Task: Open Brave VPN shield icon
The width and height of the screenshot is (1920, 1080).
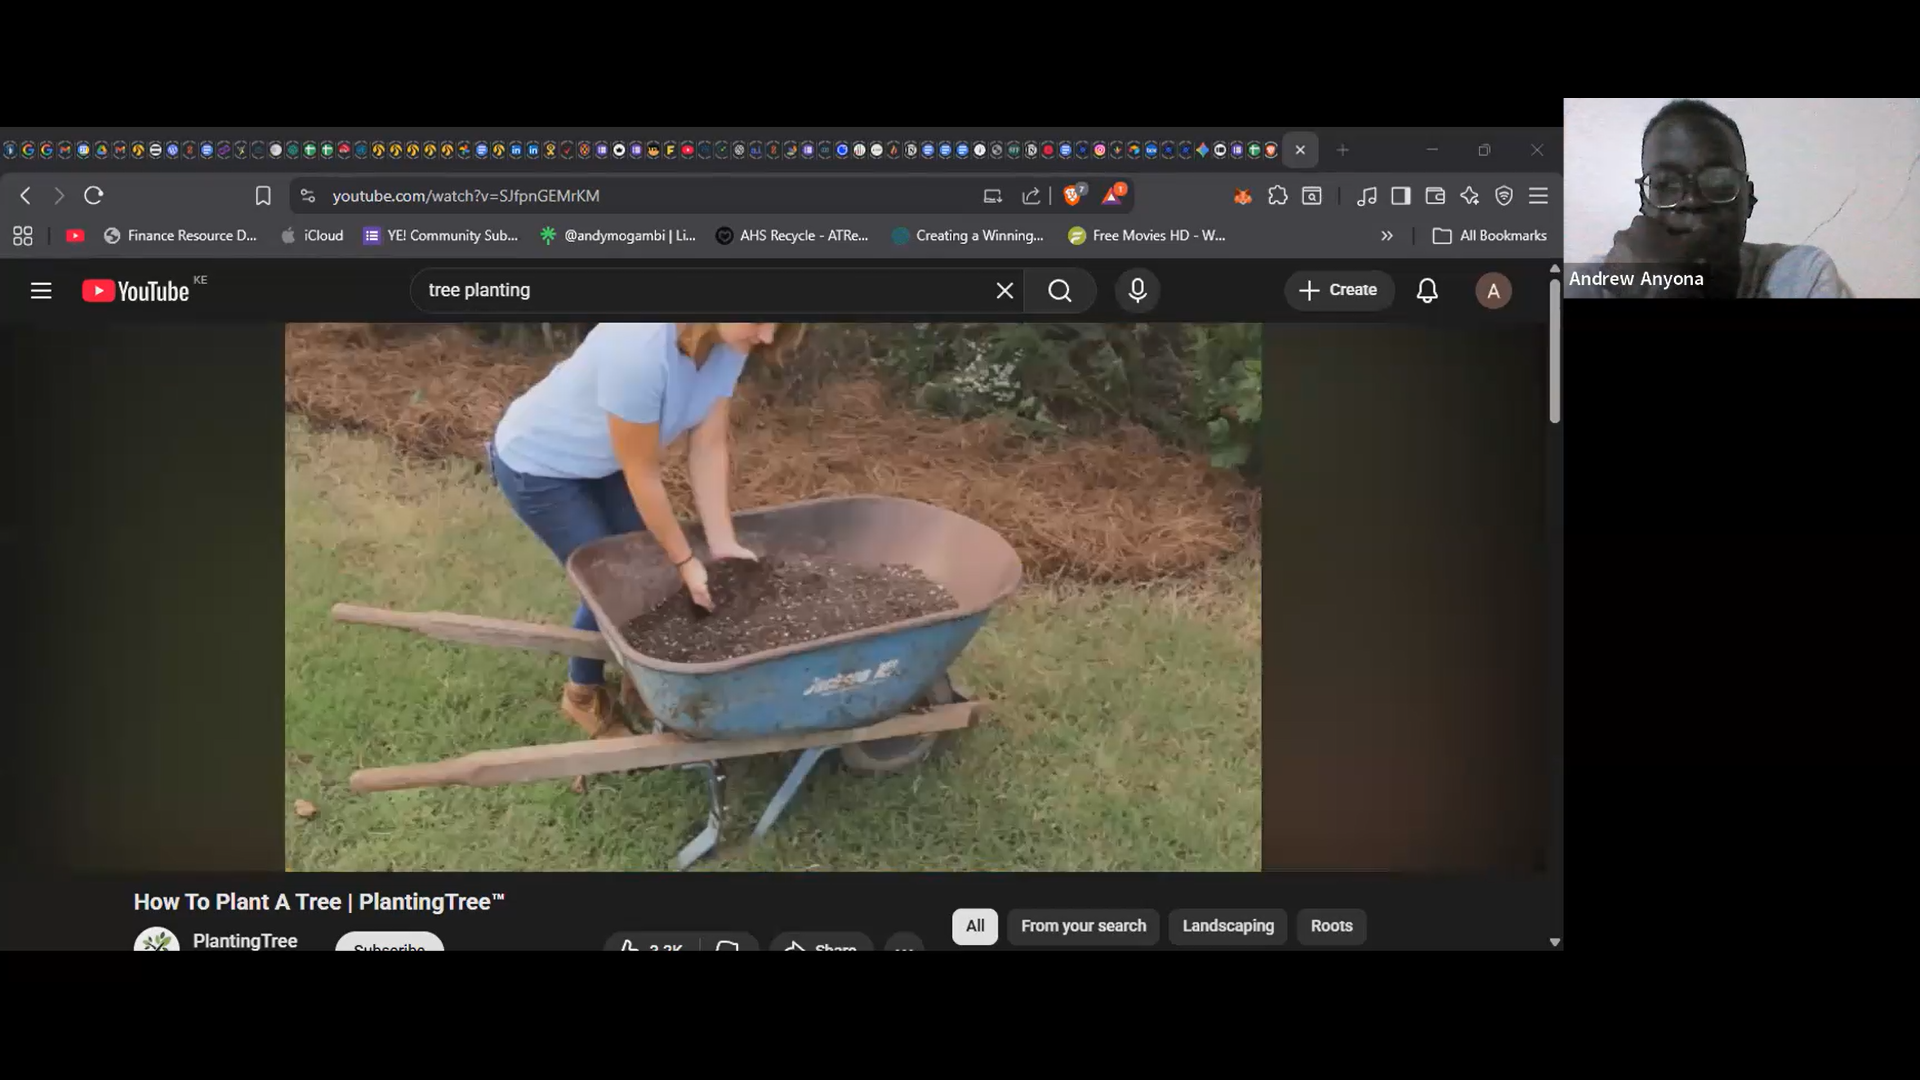Action: click(1504, 196)
